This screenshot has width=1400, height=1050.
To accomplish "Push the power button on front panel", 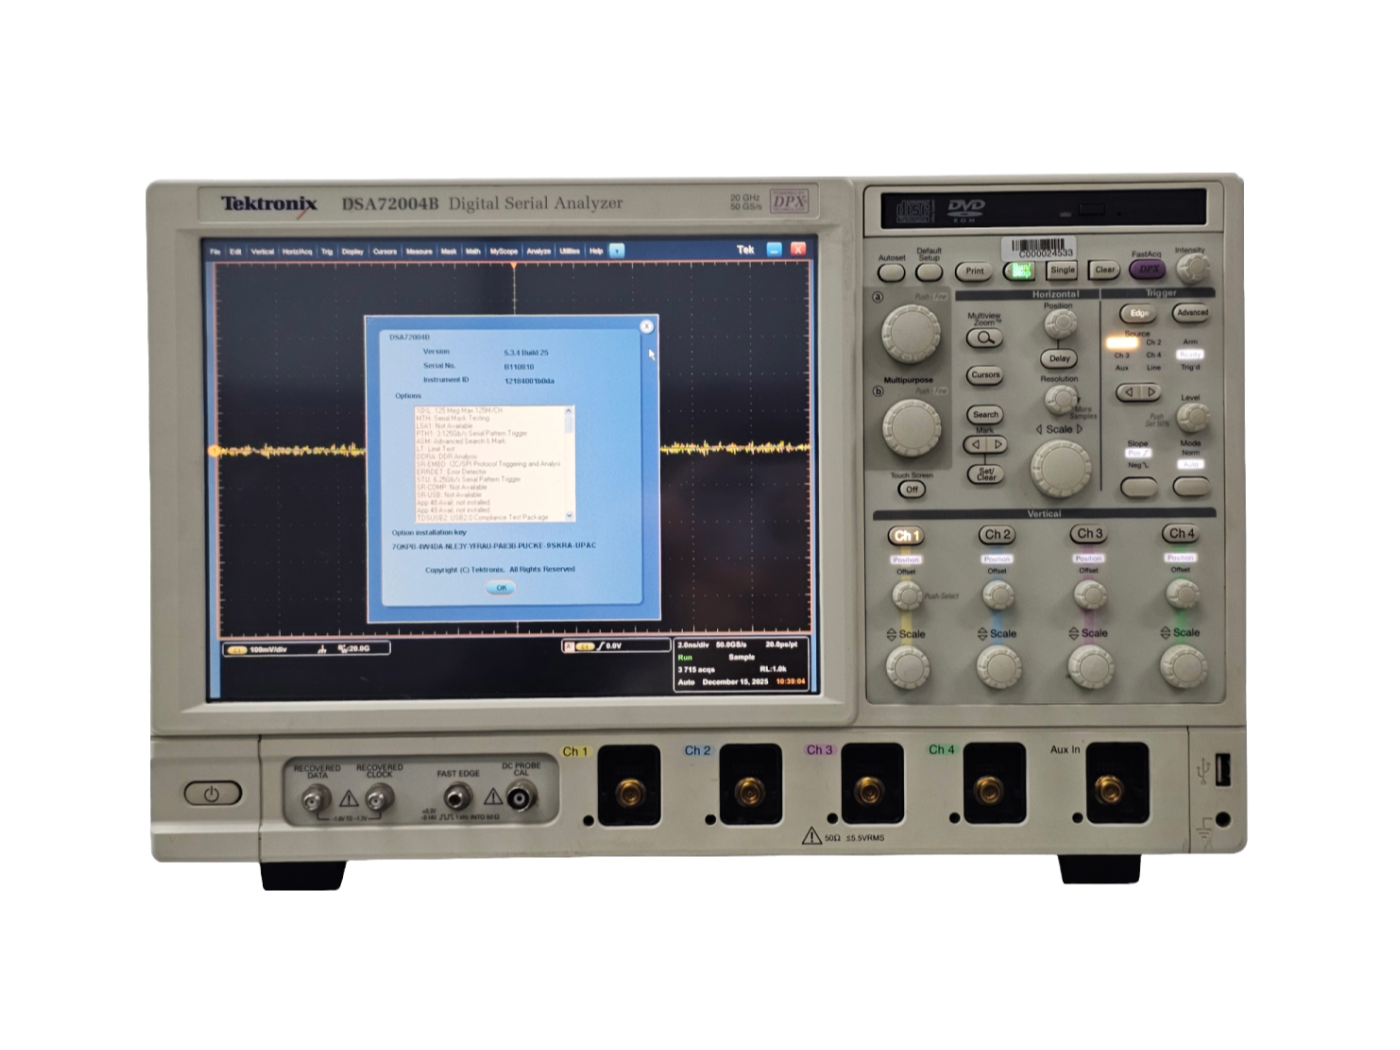I will 212,794.
